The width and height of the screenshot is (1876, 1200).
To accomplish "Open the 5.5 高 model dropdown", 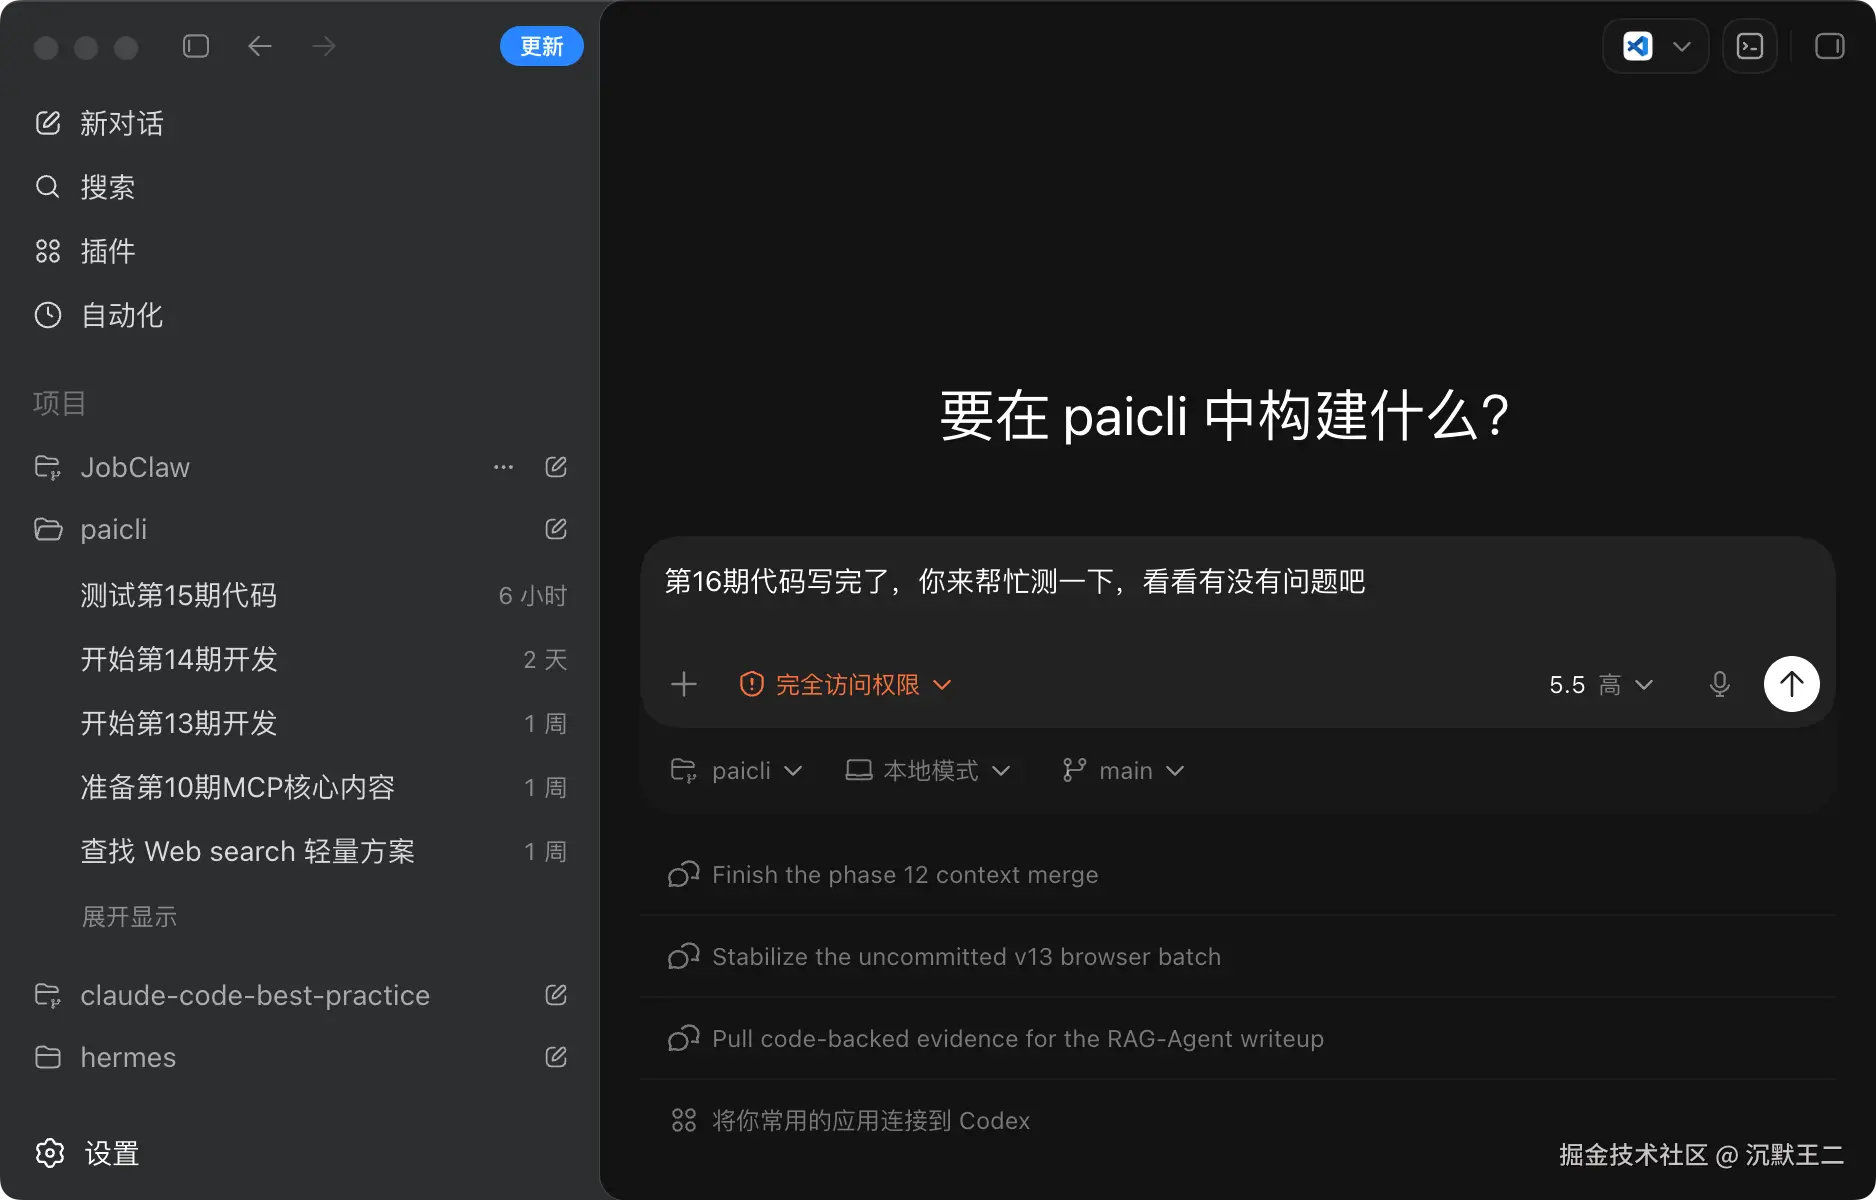I will [1601, 684].
